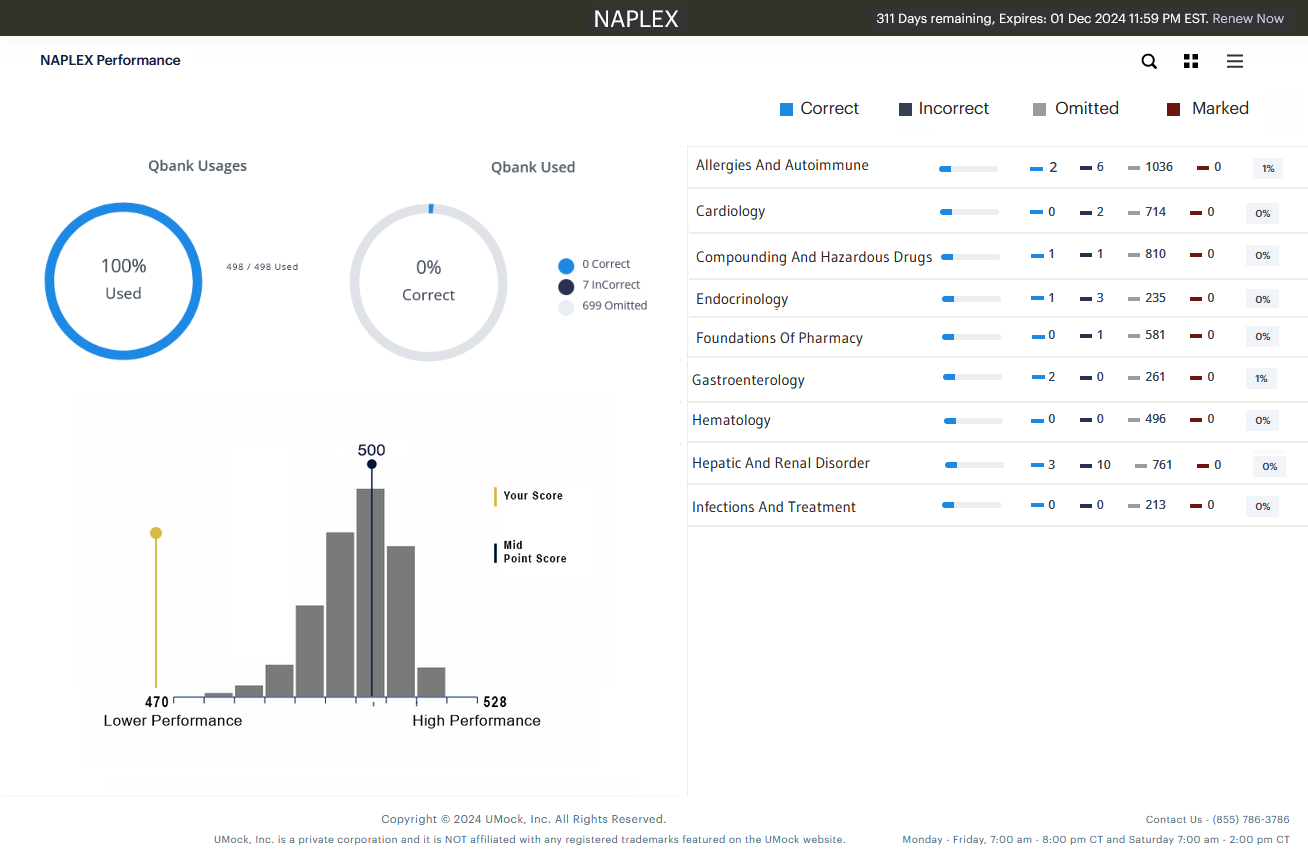Image resolution: width=1308 pixels, height=858 pixels.
Task: Select the Allergies And Autoimmune row
Action: click(997, 167)
